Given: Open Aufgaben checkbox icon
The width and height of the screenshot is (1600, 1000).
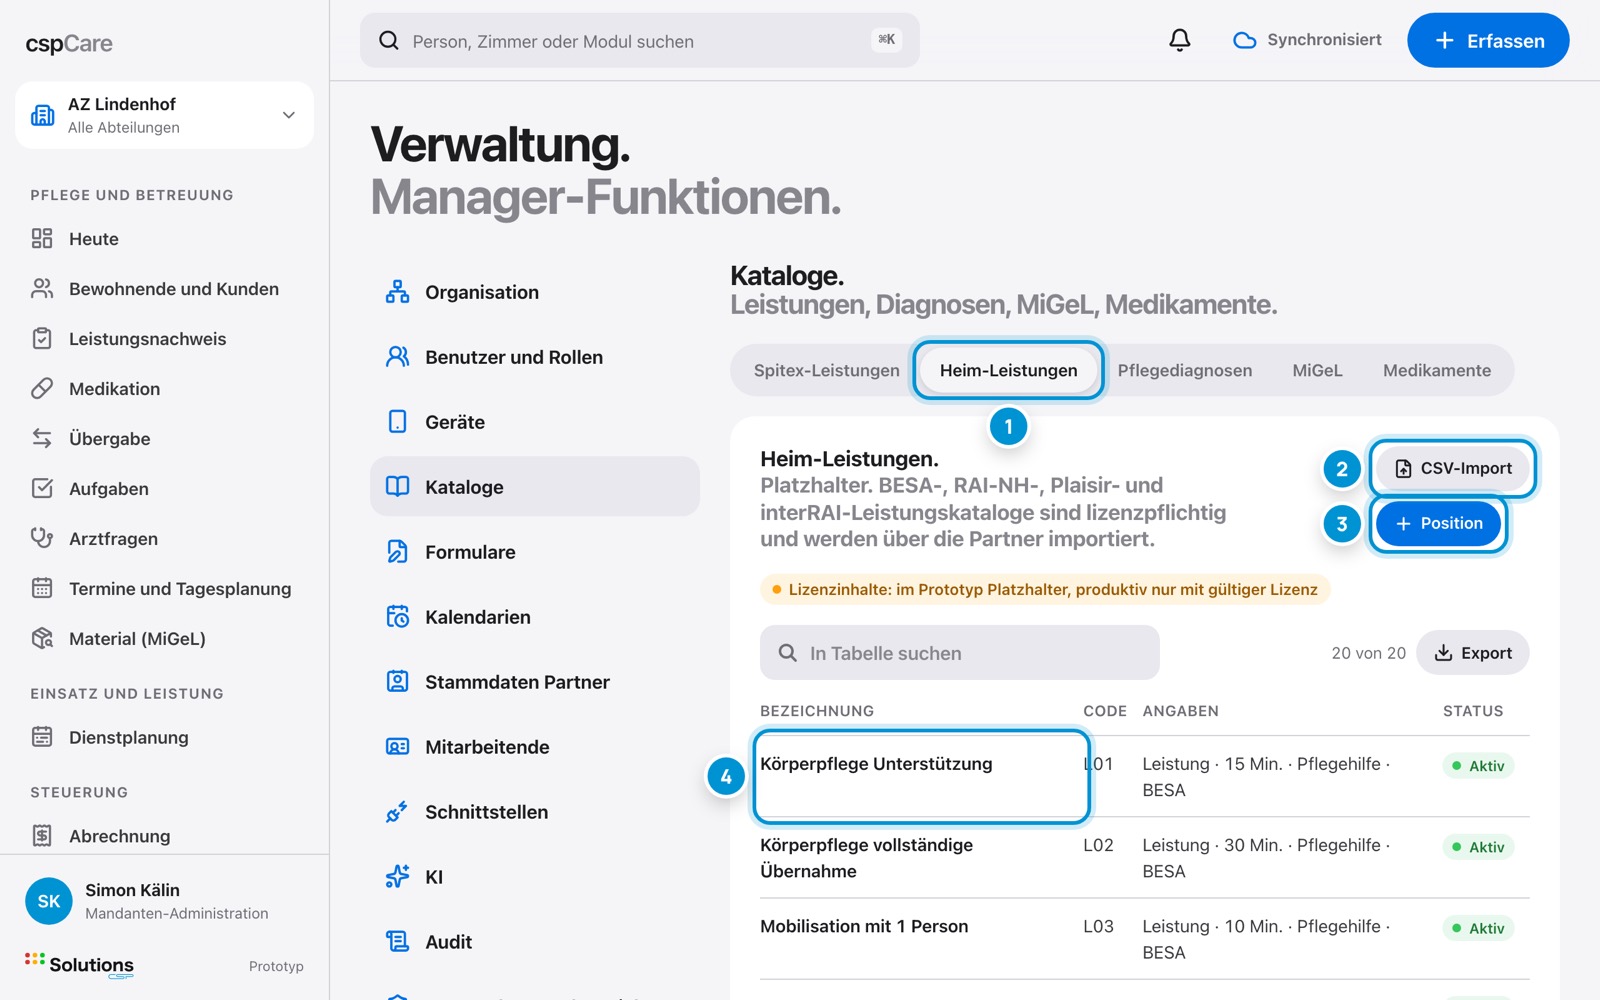Looking at the screenshot, I should pos(42,488).
